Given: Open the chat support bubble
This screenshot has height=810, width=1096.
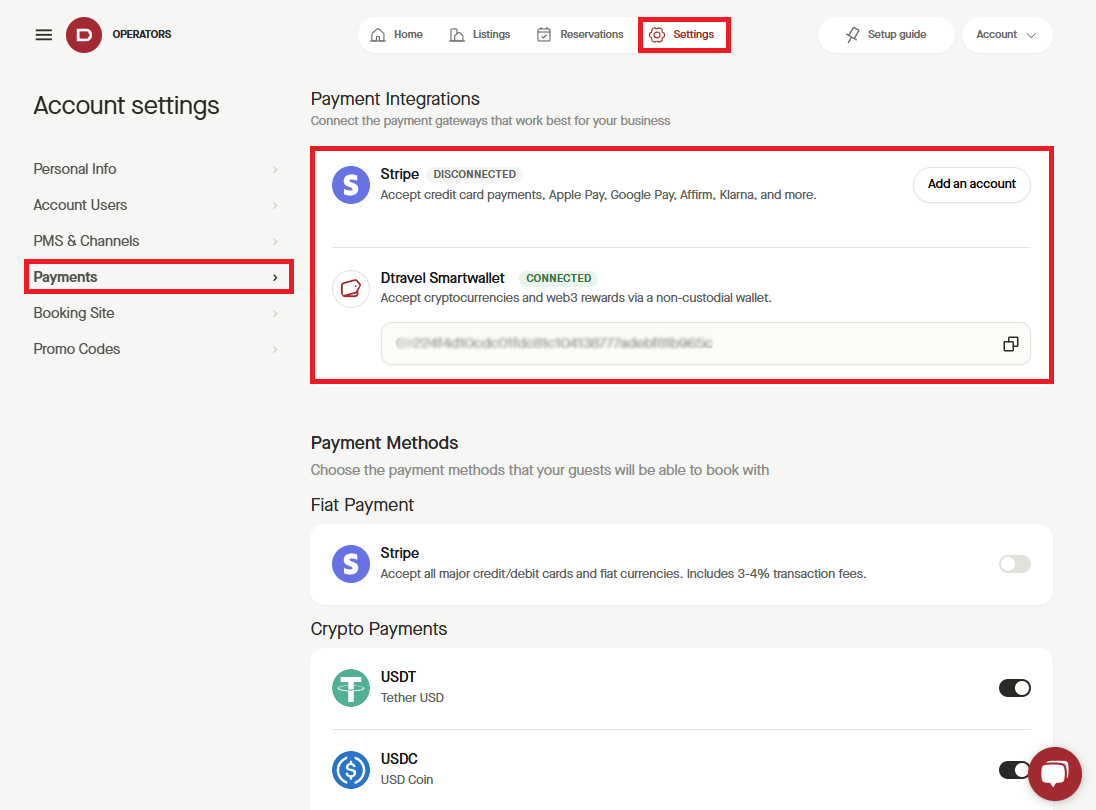Looking at the screenshot, I should [x=1055, y=774].
